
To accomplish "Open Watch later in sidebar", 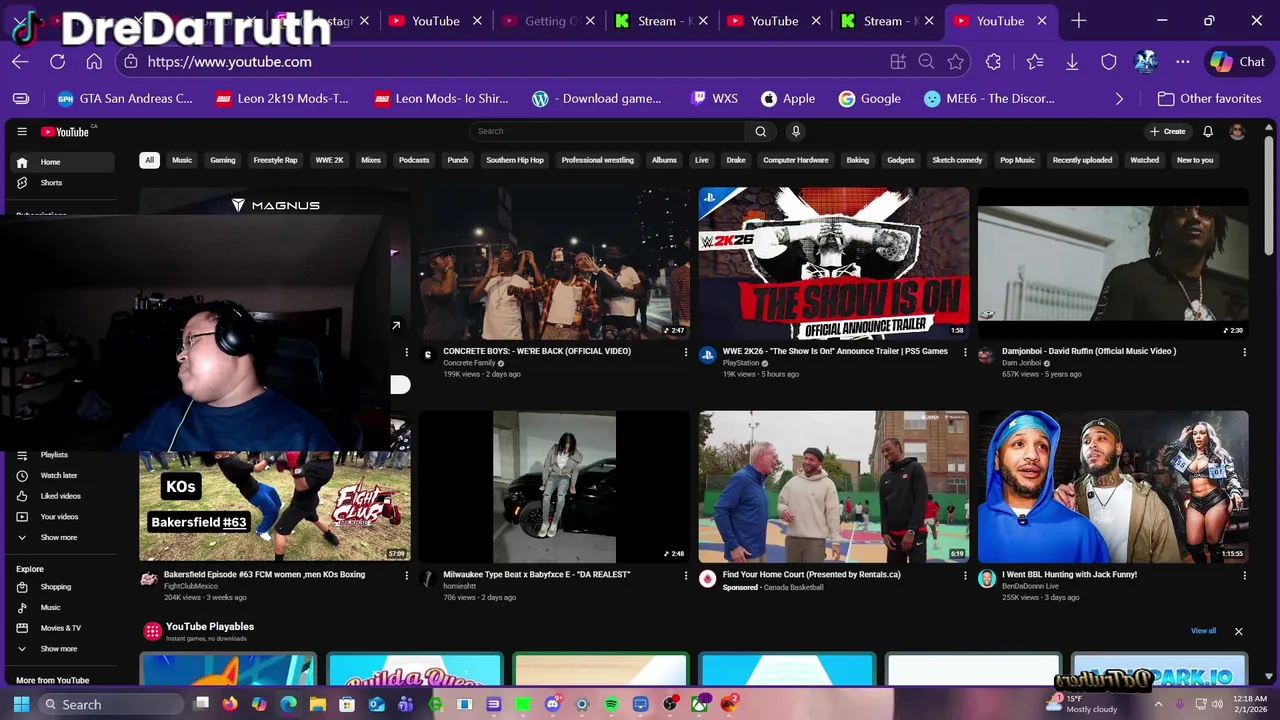I will [62, 475].
